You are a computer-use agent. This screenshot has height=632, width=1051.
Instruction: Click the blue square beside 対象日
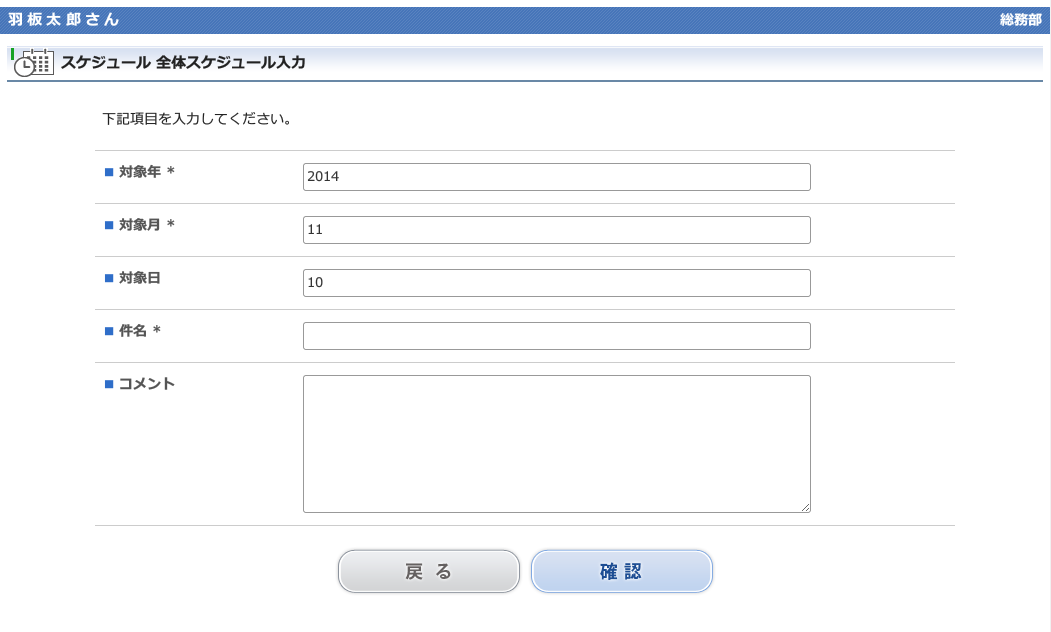point(109,278)
